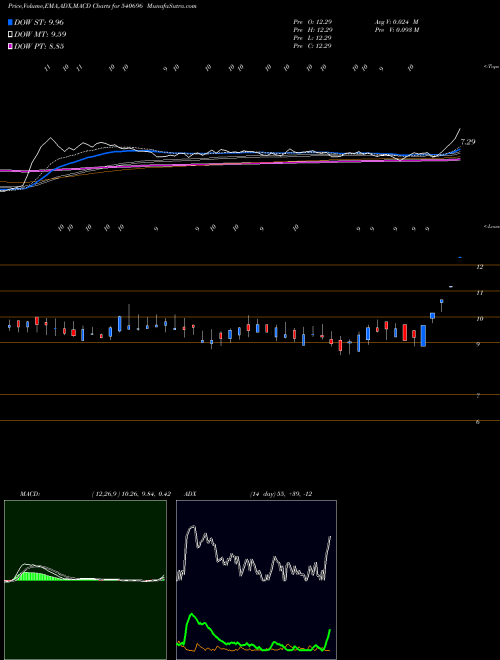The image size is (500, 660).
Task: Click the latest small blue candle above 12
Action: (460, 257)
